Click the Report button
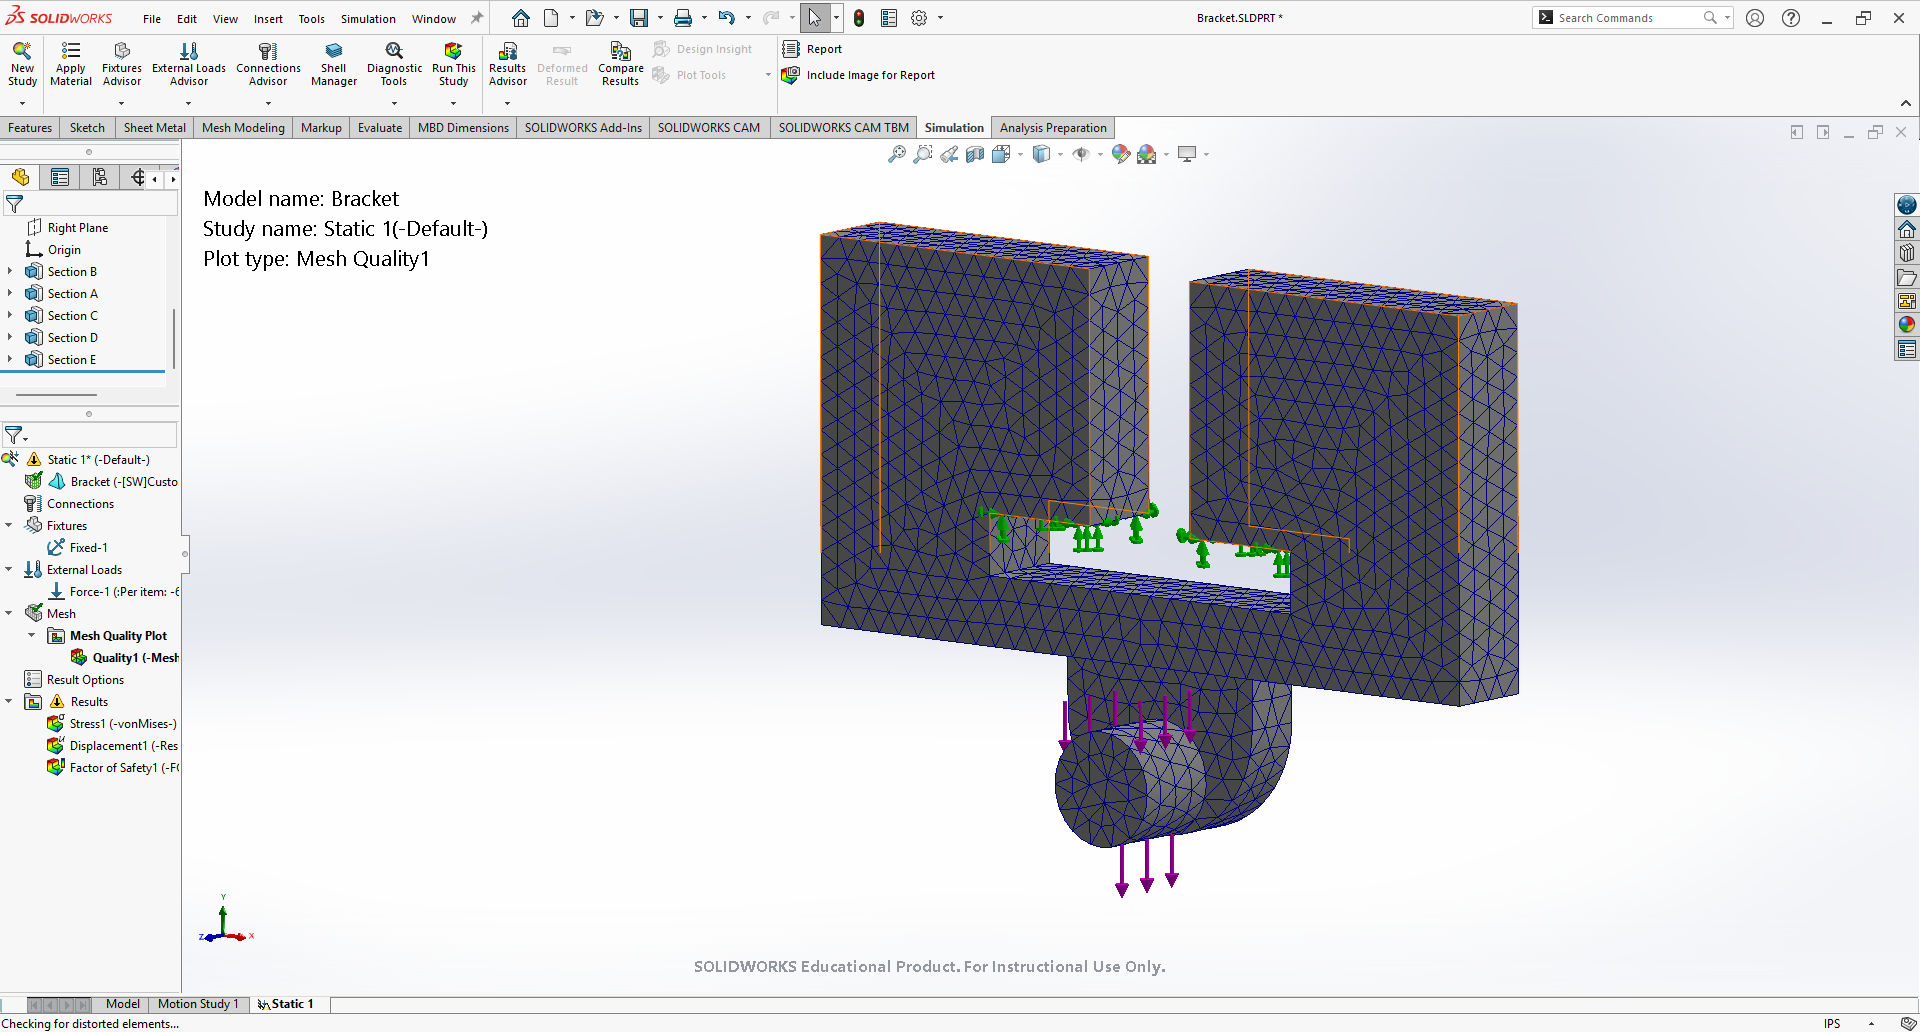1920x1032 pixels. 812,49
